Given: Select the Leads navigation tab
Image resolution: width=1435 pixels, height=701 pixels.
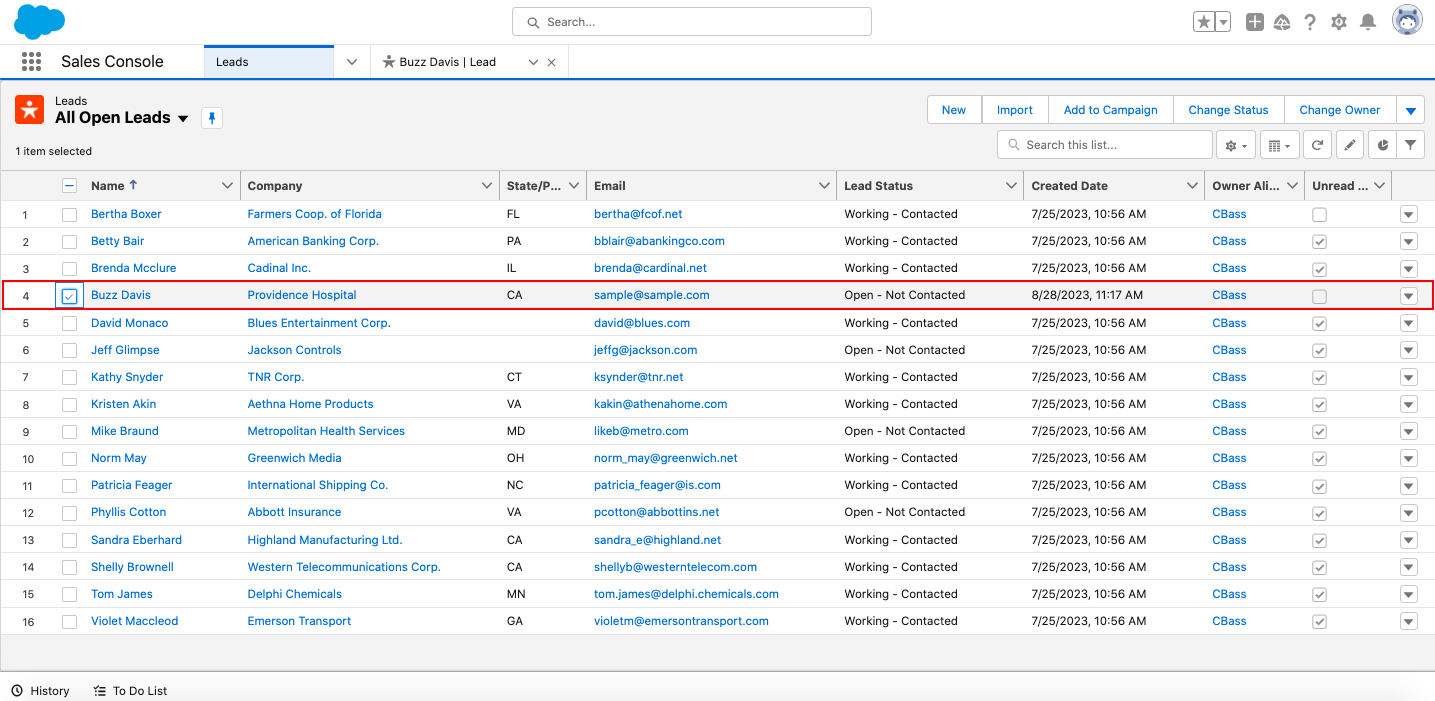Looking at the screenshot, I should pos(268,62).
